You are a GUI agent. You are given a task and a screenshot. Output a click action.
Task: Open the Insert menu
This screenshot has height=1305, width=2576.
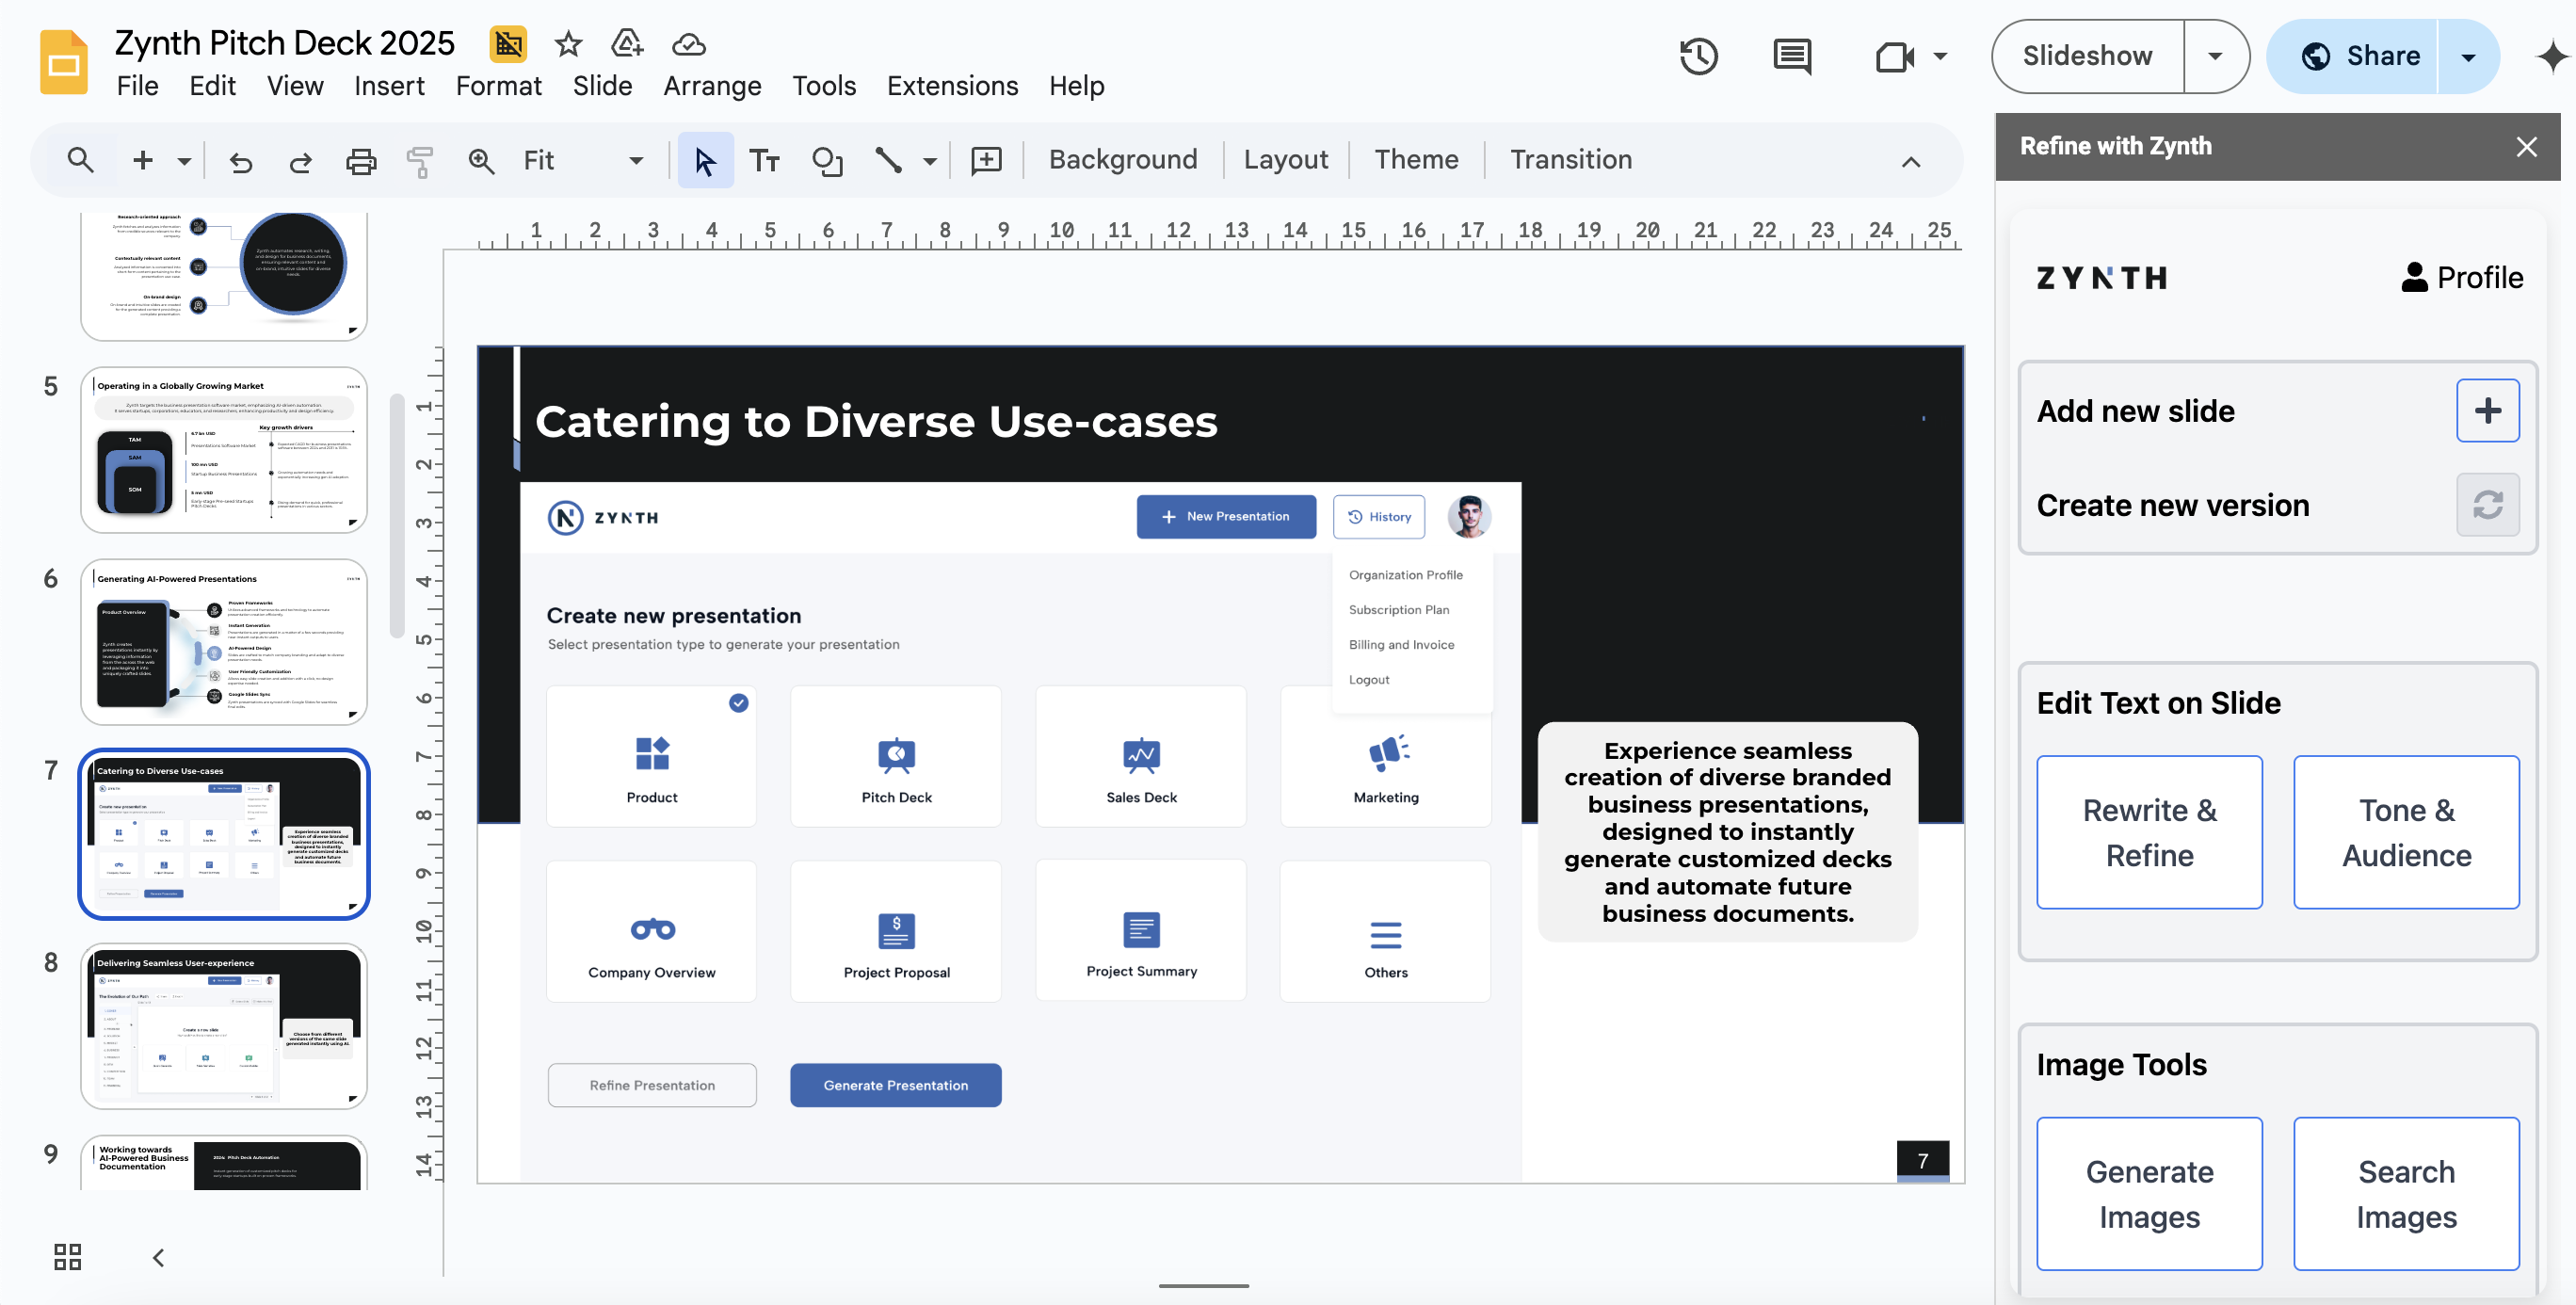click(x=389, y=86)
